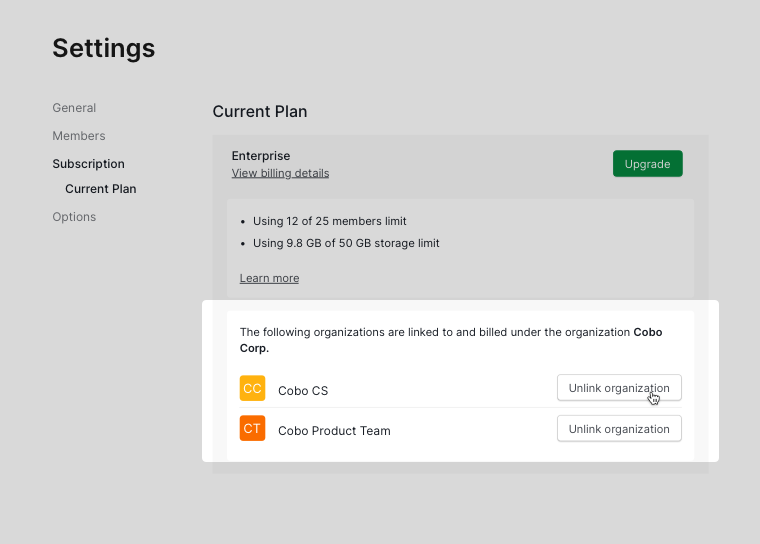Image resolution: width=760 pixels, height=544 pixels.
Task: Click the Cobo CS organization name
Action: (x=302, y=391)
